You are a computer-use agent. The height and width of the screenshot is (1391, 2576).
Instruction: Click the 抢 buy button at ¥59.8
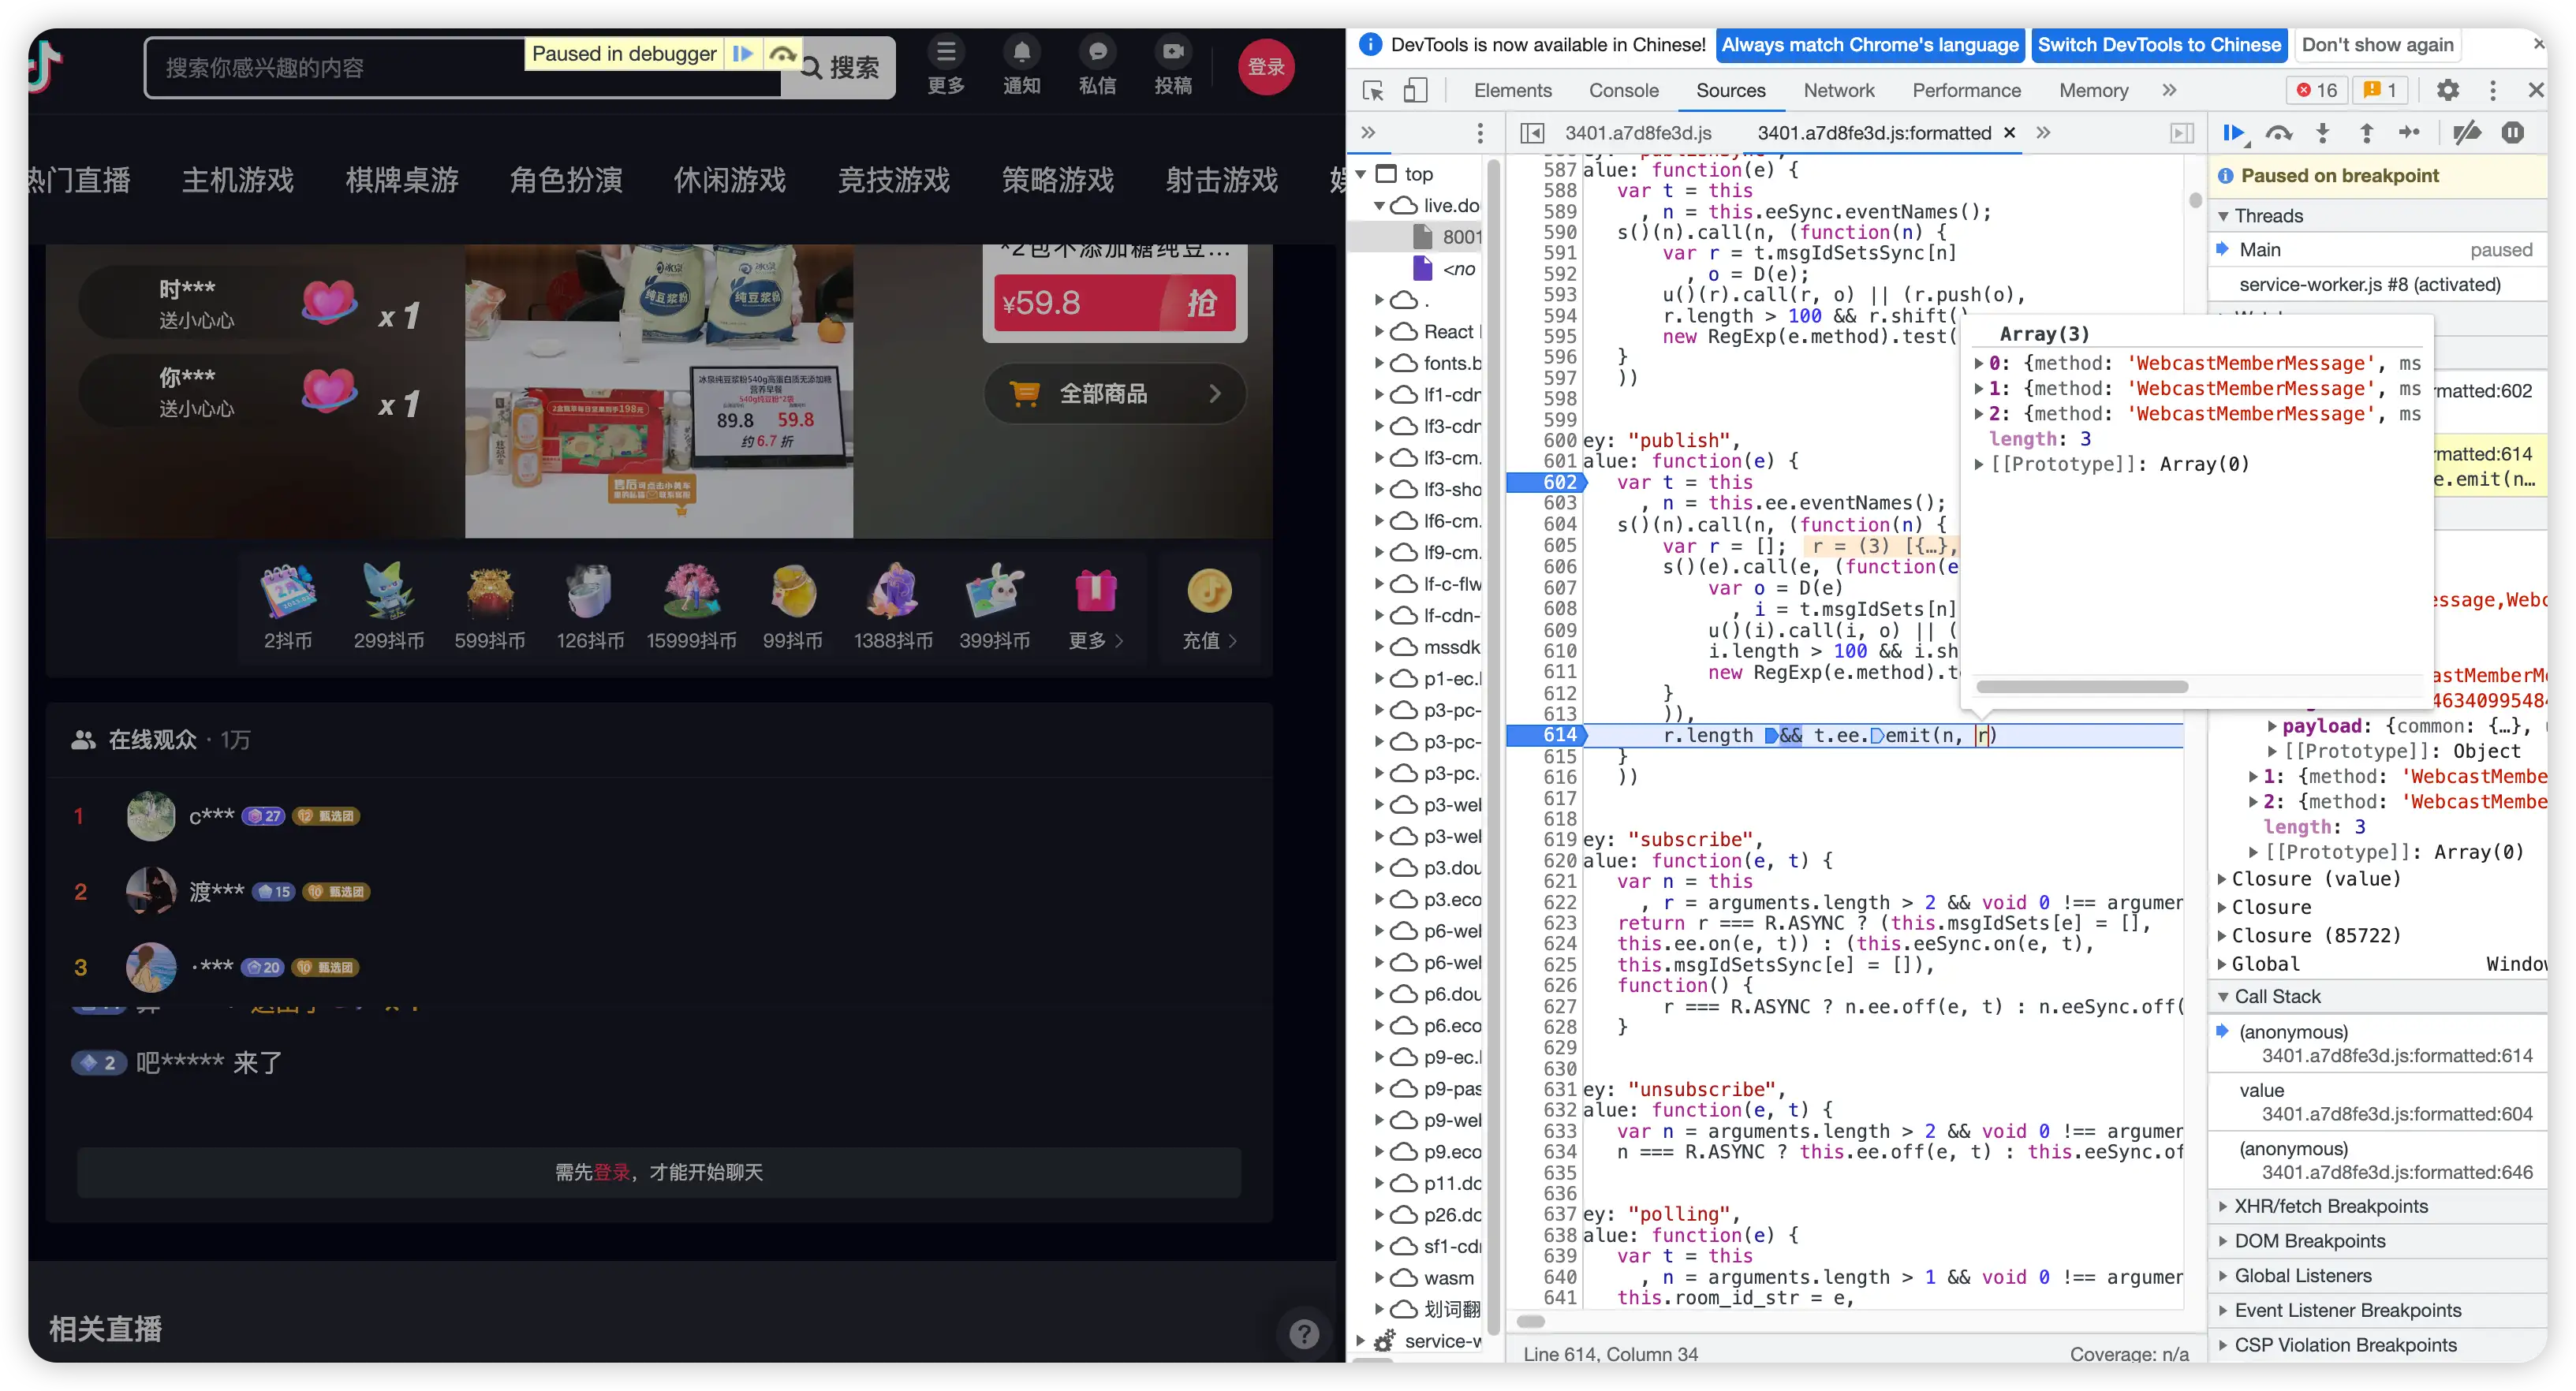coord(1201,302)
